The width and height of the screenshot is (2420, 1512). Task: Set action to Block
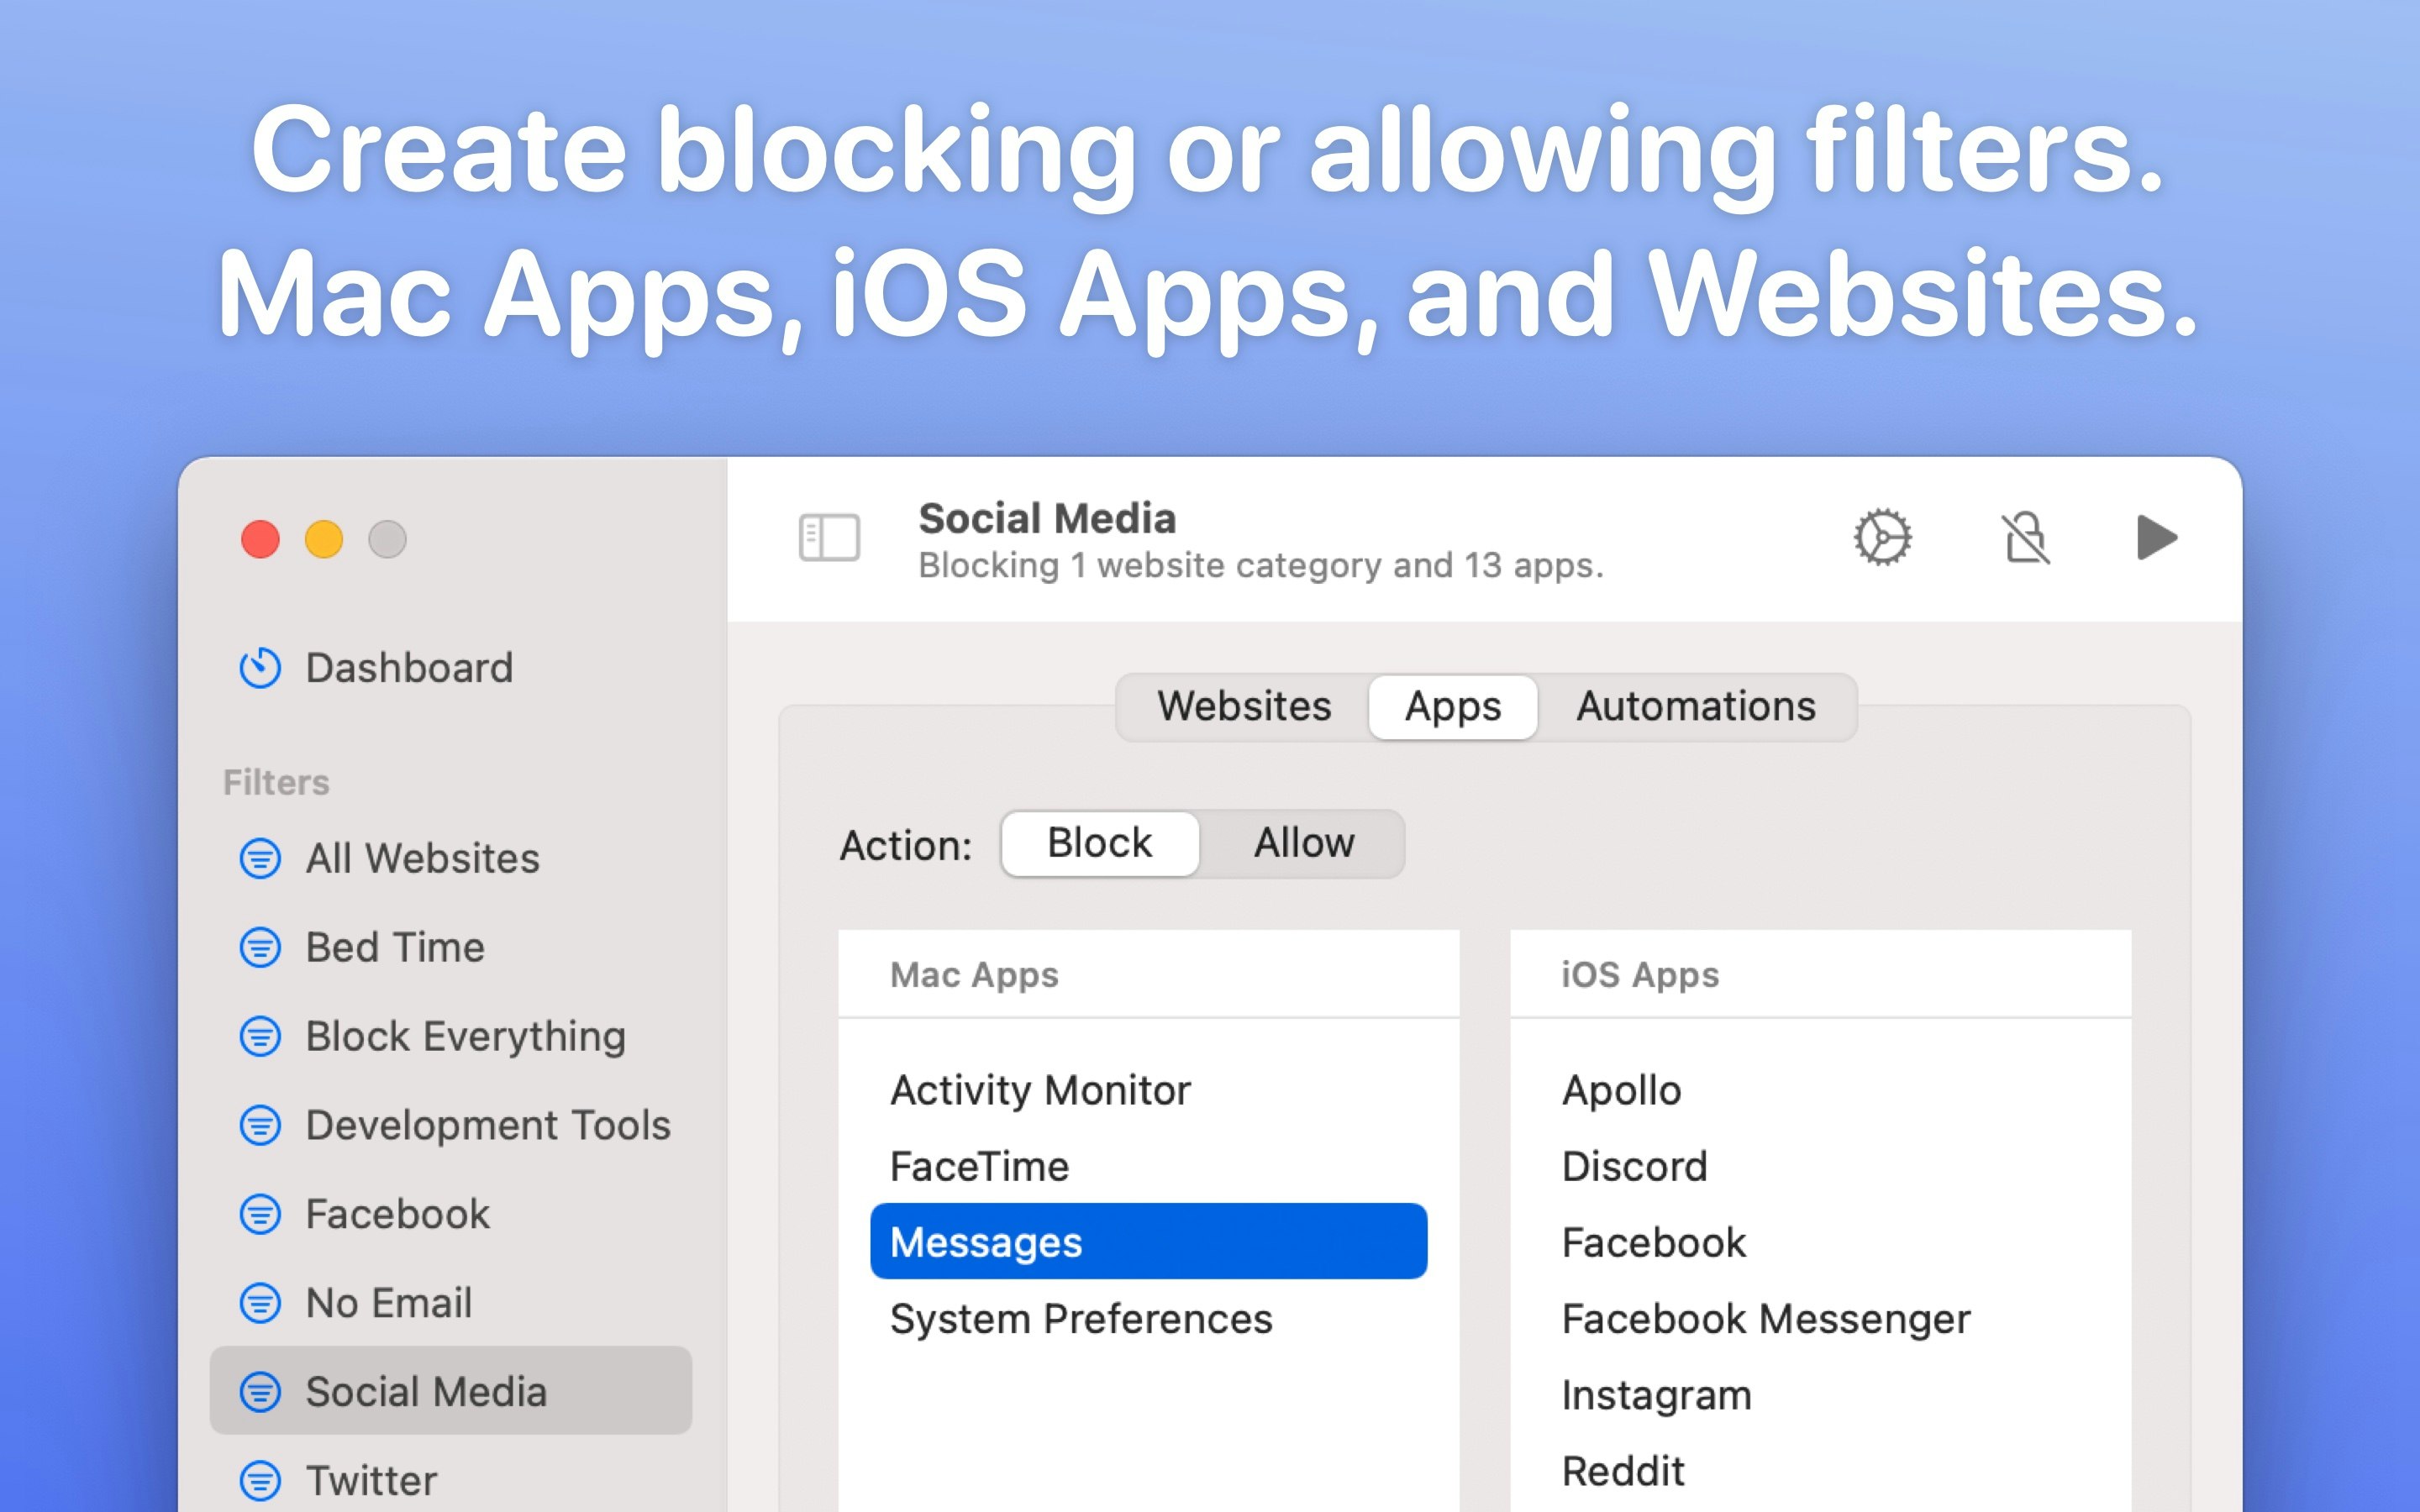point(1099,843)
